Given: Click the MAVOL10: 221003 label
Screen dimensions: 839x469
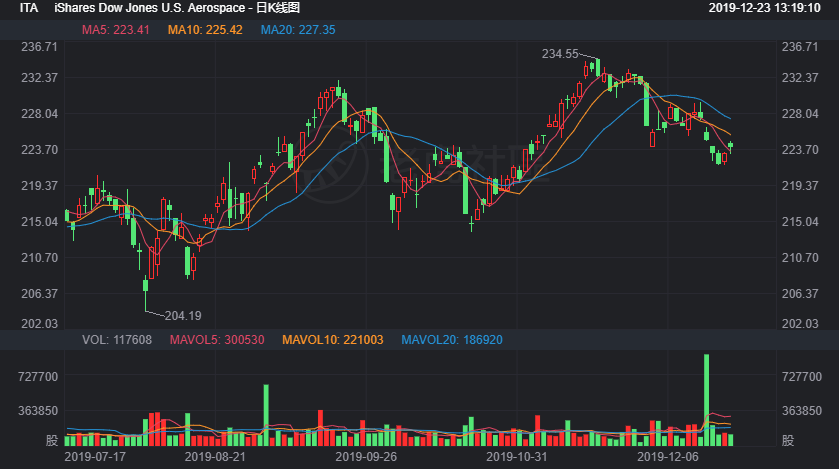Looking at the screenshot, I should pyautogui.click(x=333, y=340).
